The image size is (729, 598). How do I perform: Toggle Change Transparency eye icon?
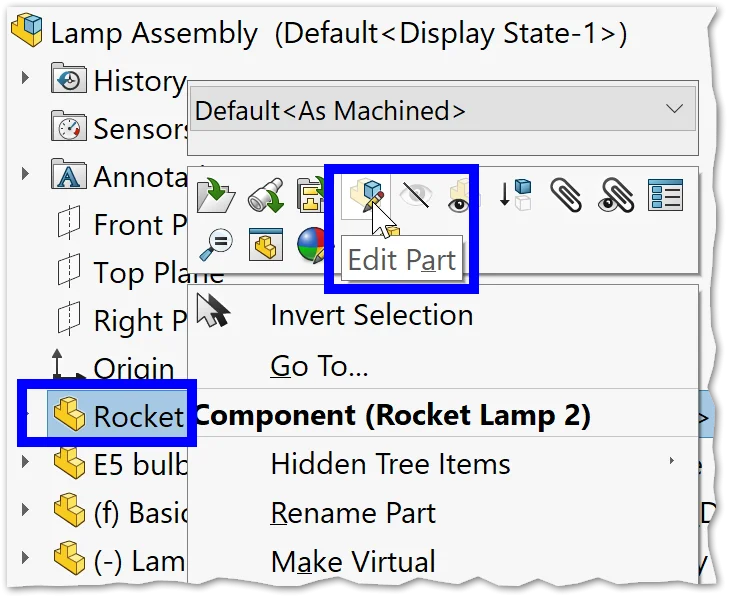[x=460, y=195]
